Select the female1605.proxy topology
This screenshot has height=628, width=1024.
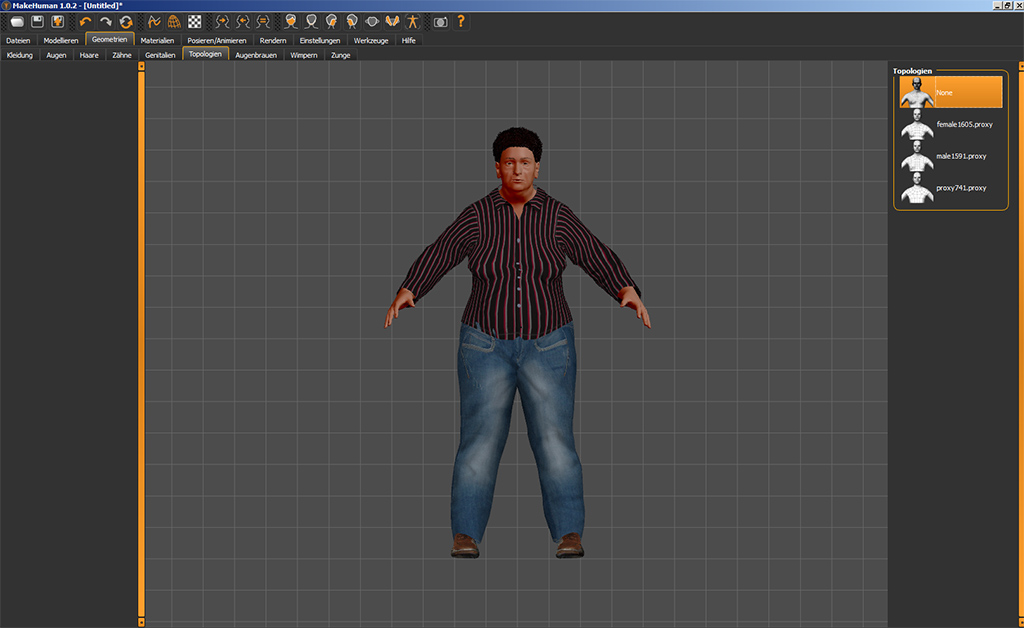950,125
